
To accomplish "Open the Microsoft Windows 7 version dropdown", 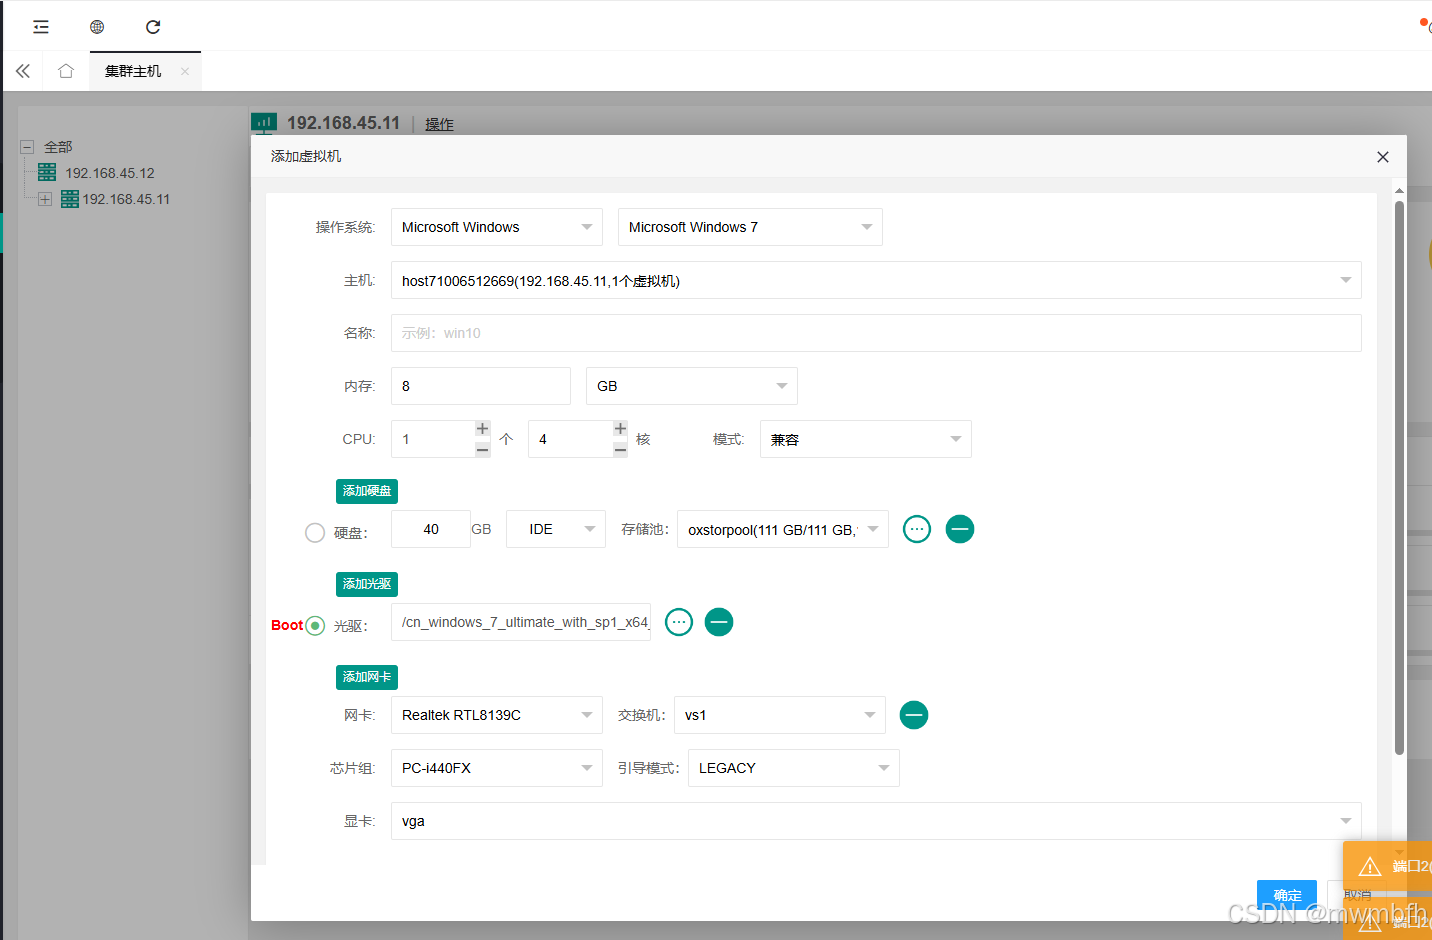I will (x=750, y=227).
